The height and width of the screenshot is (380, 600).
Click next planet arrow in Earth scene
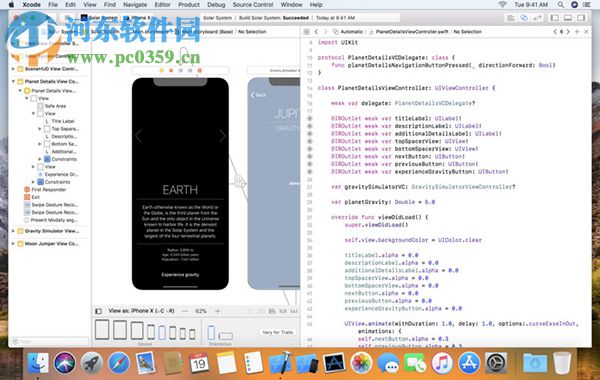click(x=222, y=135)
